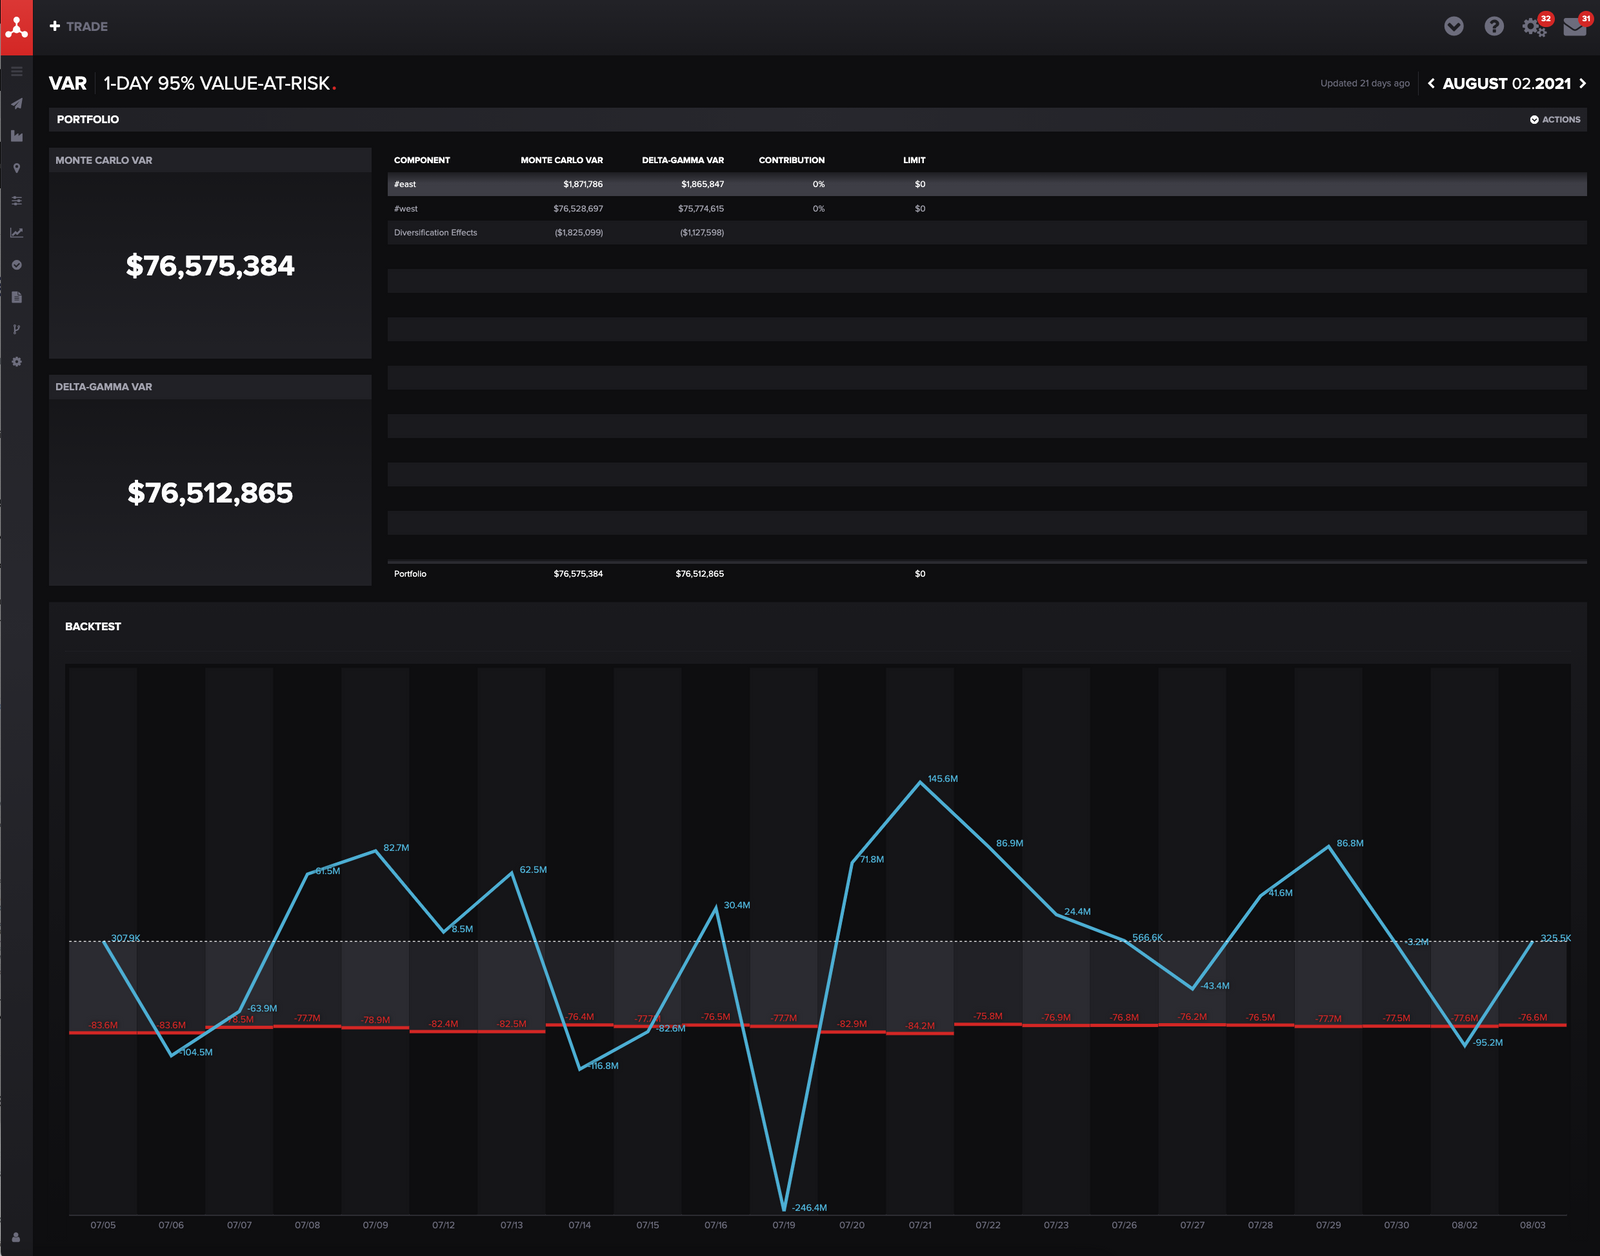Go to previous date with left chevron
This screenshot has height=1256, width=1600.
pyautogui.click(x=1431, y=84)
